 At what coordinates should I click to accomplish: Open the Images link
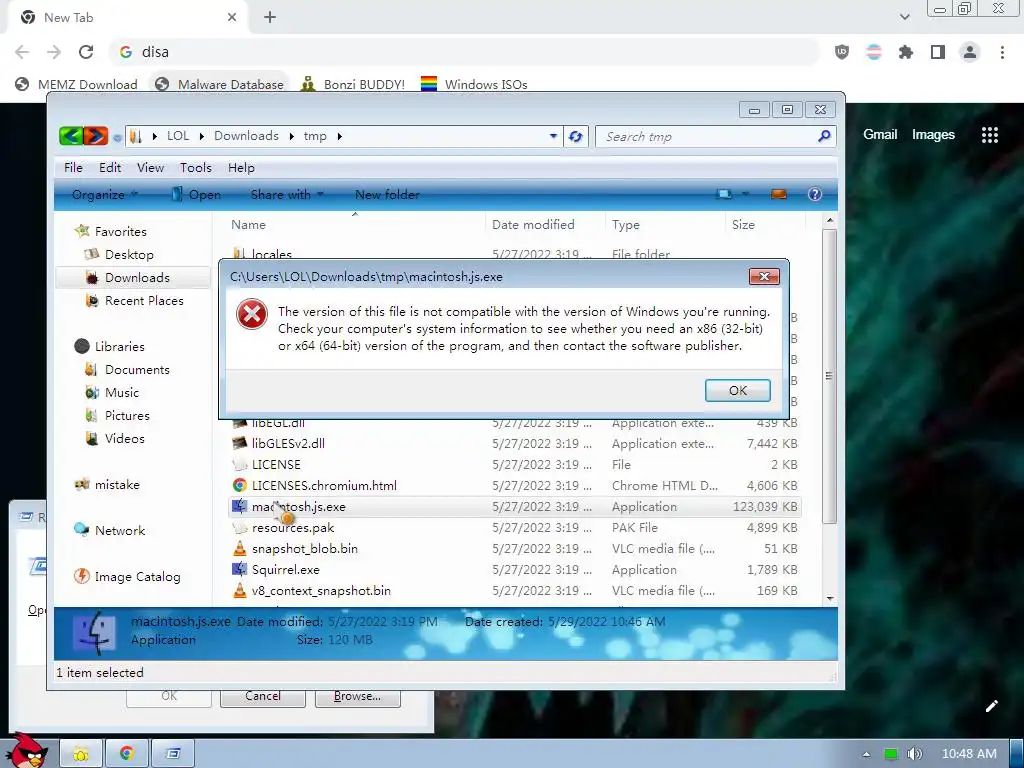[x=933, y=135]
